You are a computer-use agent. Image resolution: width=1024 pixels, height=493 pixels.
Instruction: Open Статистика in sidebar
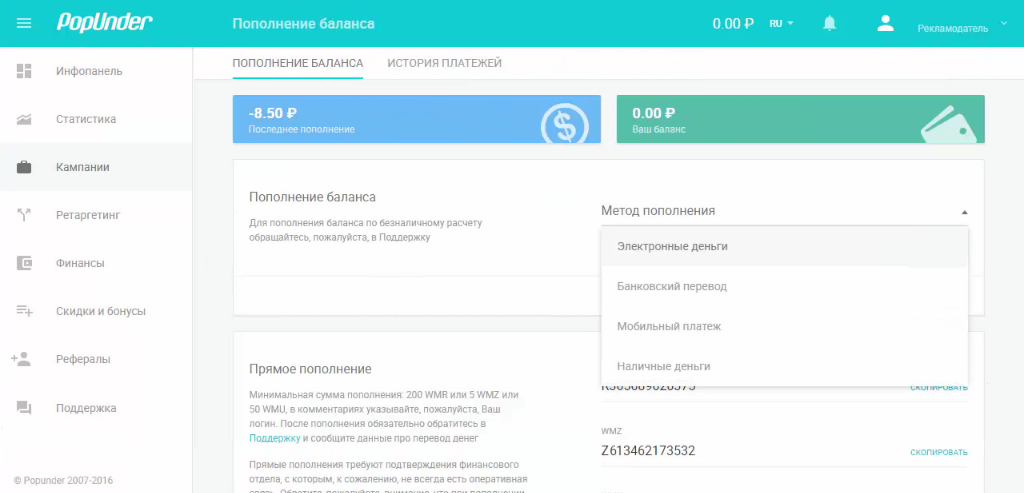[96, 119]
